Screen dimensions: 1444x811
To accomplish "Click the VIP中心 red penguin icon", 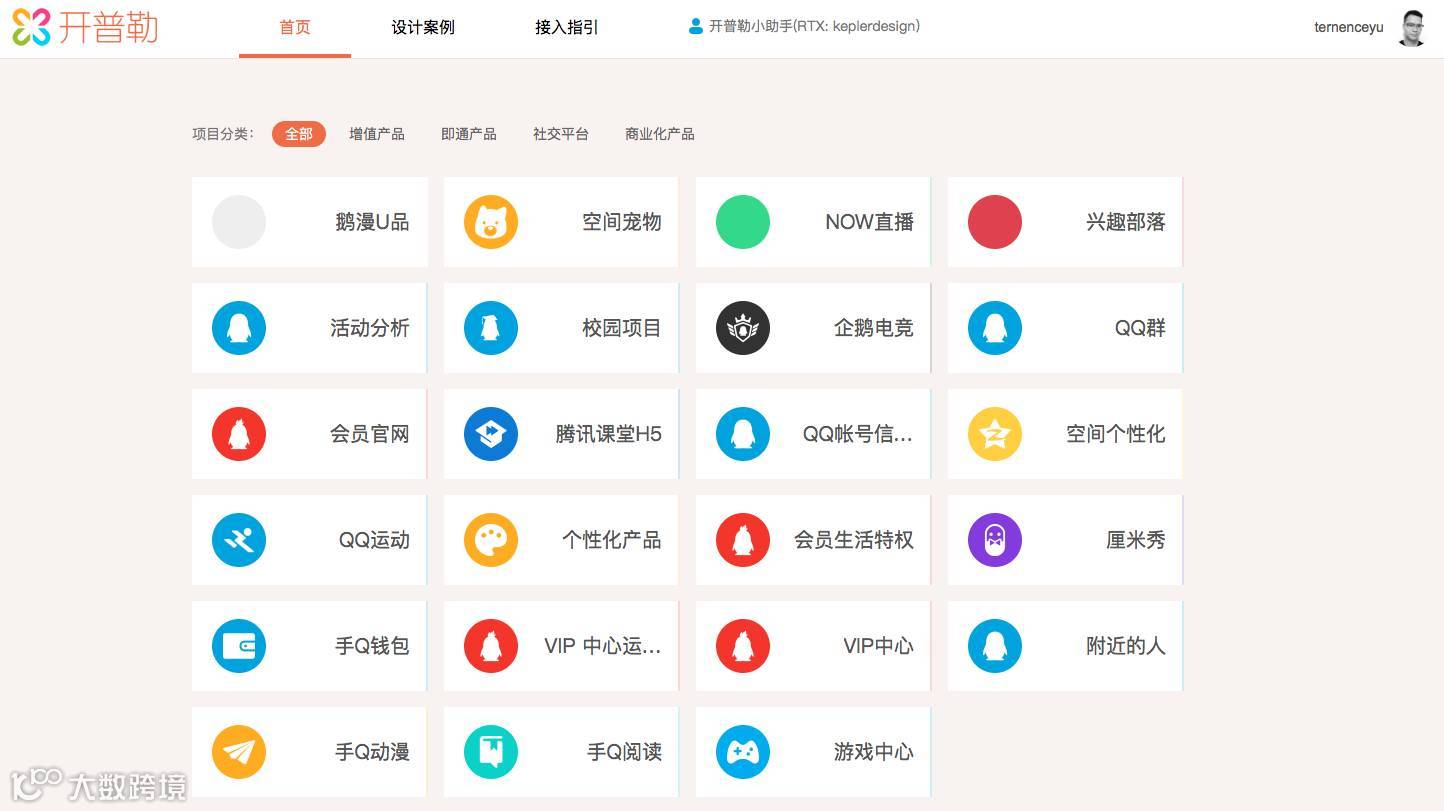I will point(743,646).
